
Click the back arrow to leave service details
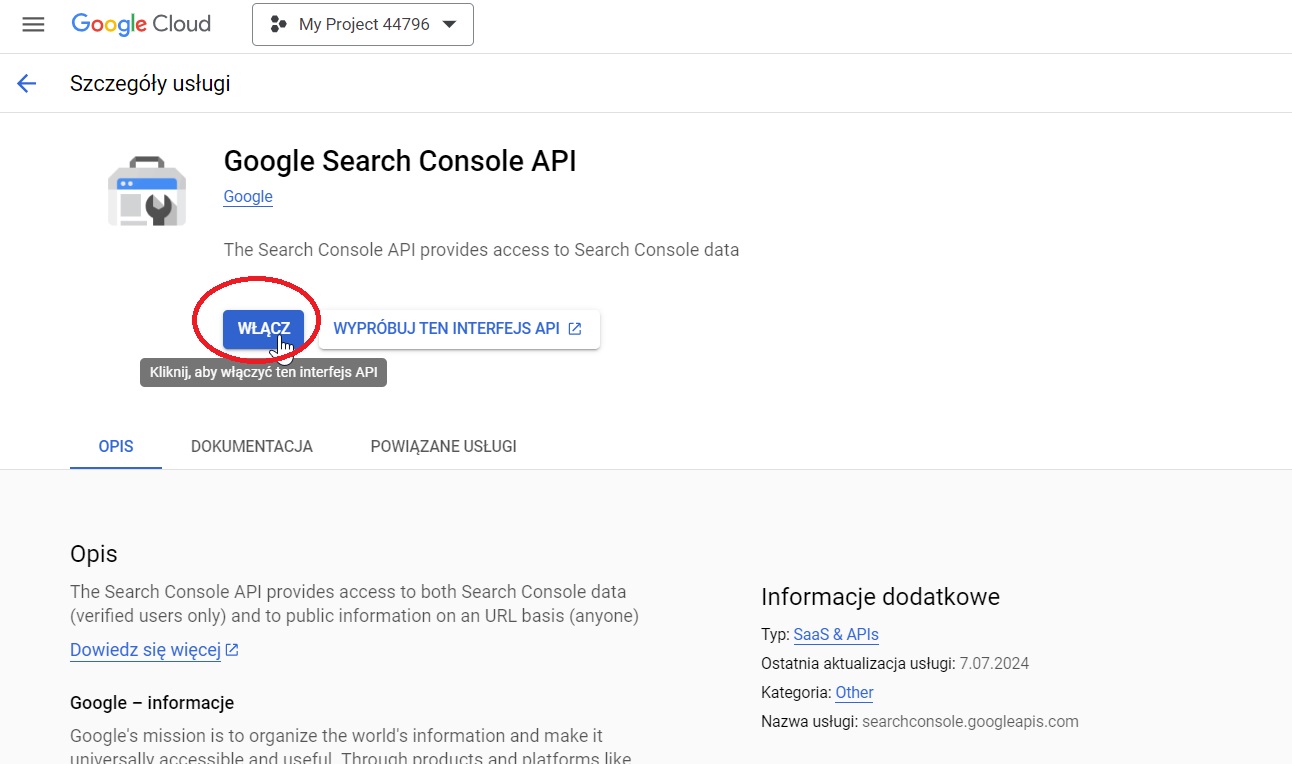point(25,83)
